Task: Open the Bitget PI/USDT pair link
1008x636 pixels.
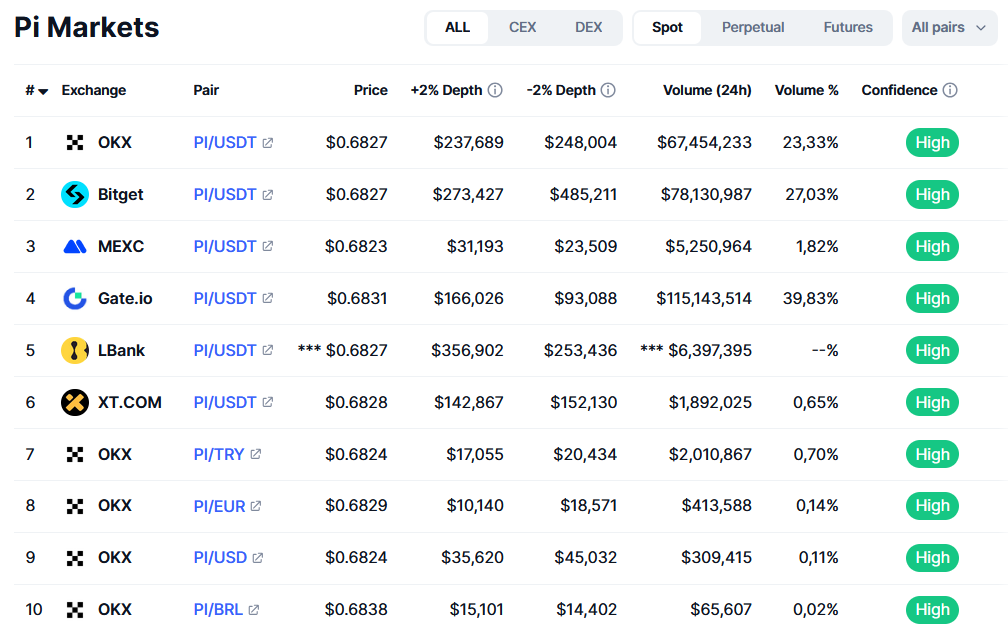Action: click(225, 195)
